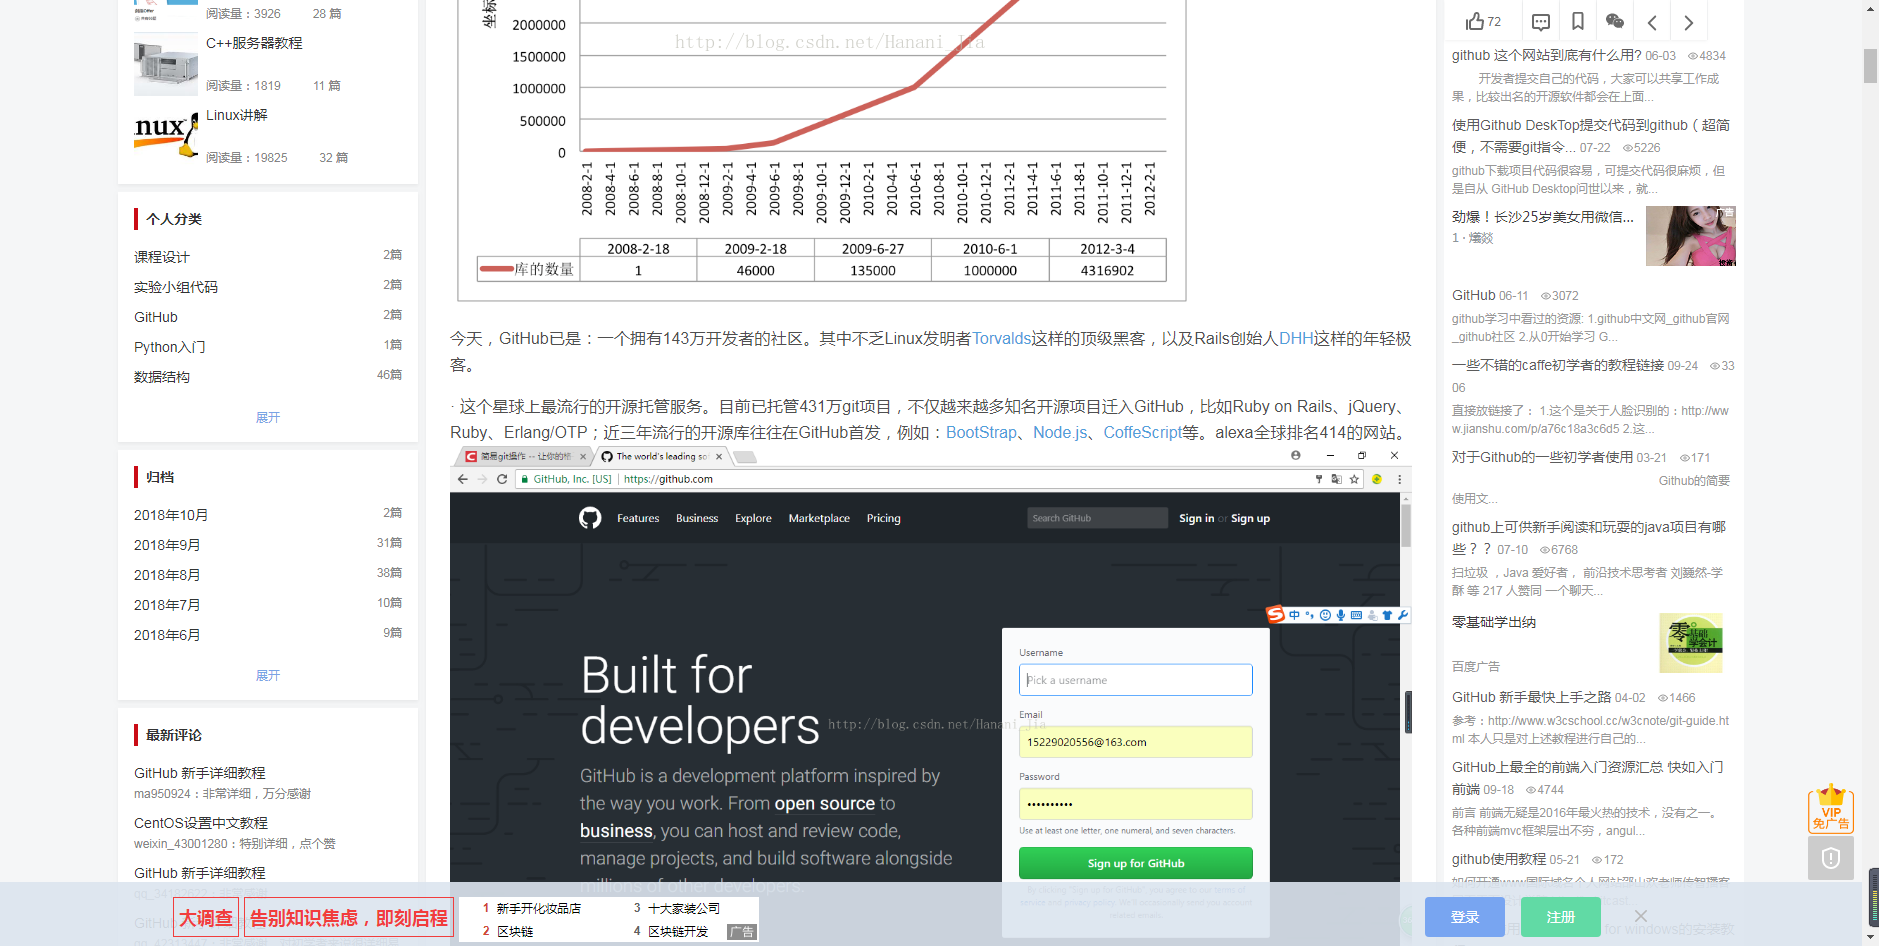Screen dimensions: 1879x946
Task: Follow the Torvalds hyperlink in the article
Action: tap(1001, 338)
